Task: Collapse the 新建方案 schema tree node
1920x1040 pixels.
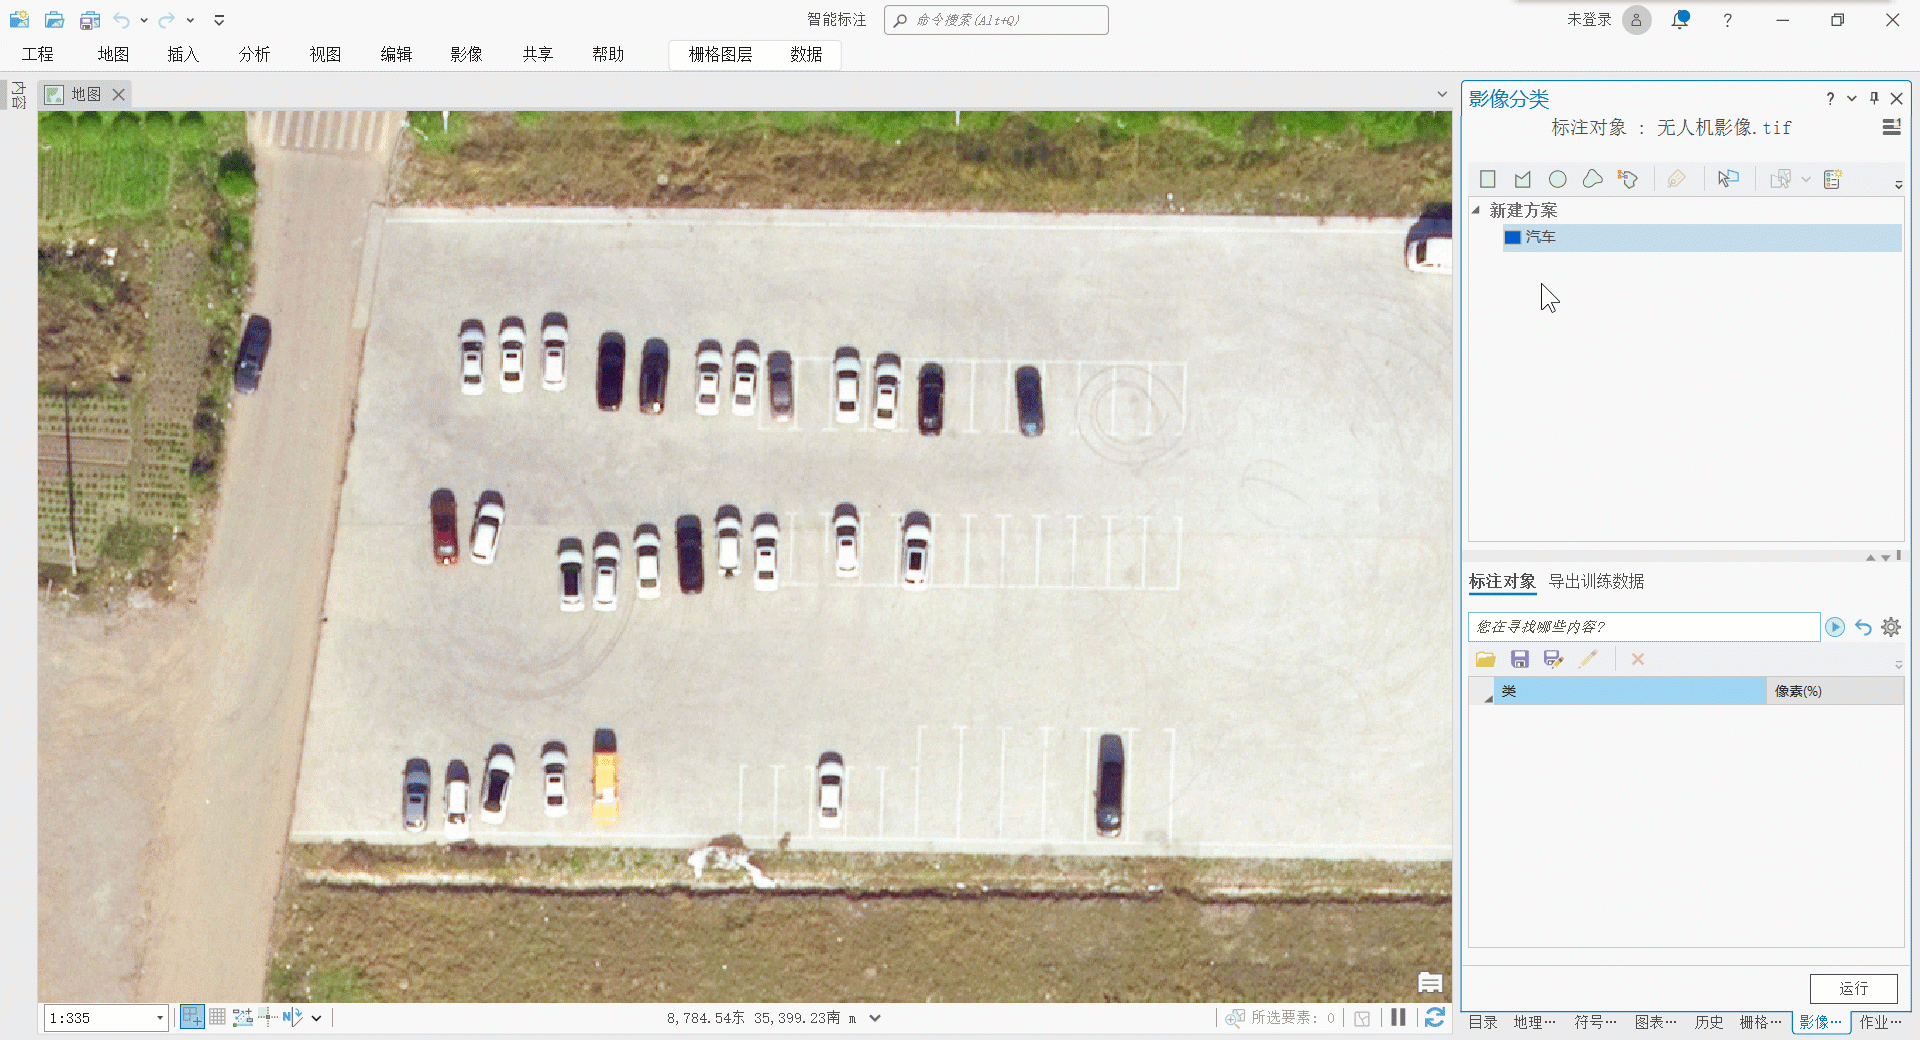Action: pos(1476,210)
